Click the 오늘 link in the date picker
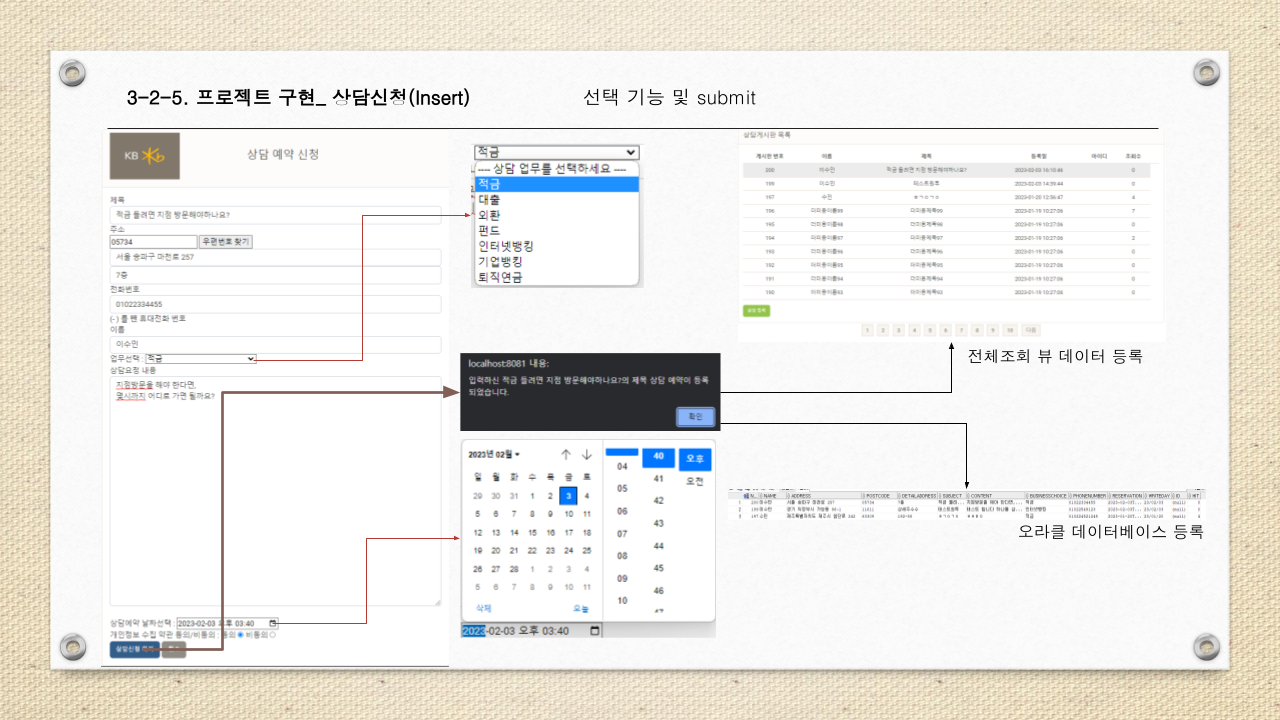Screen dimensions: 1280x720 (580, 607)
